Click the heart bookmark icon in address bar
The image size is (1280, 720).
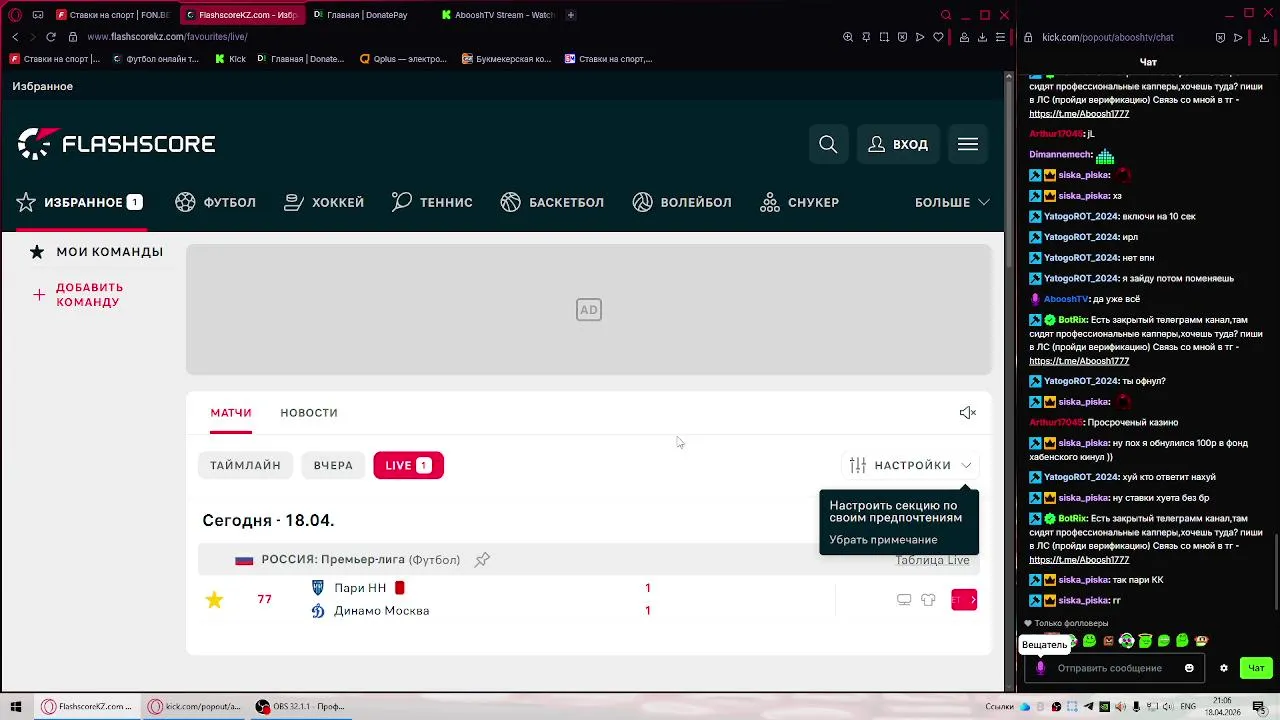[x=938, y=37]
